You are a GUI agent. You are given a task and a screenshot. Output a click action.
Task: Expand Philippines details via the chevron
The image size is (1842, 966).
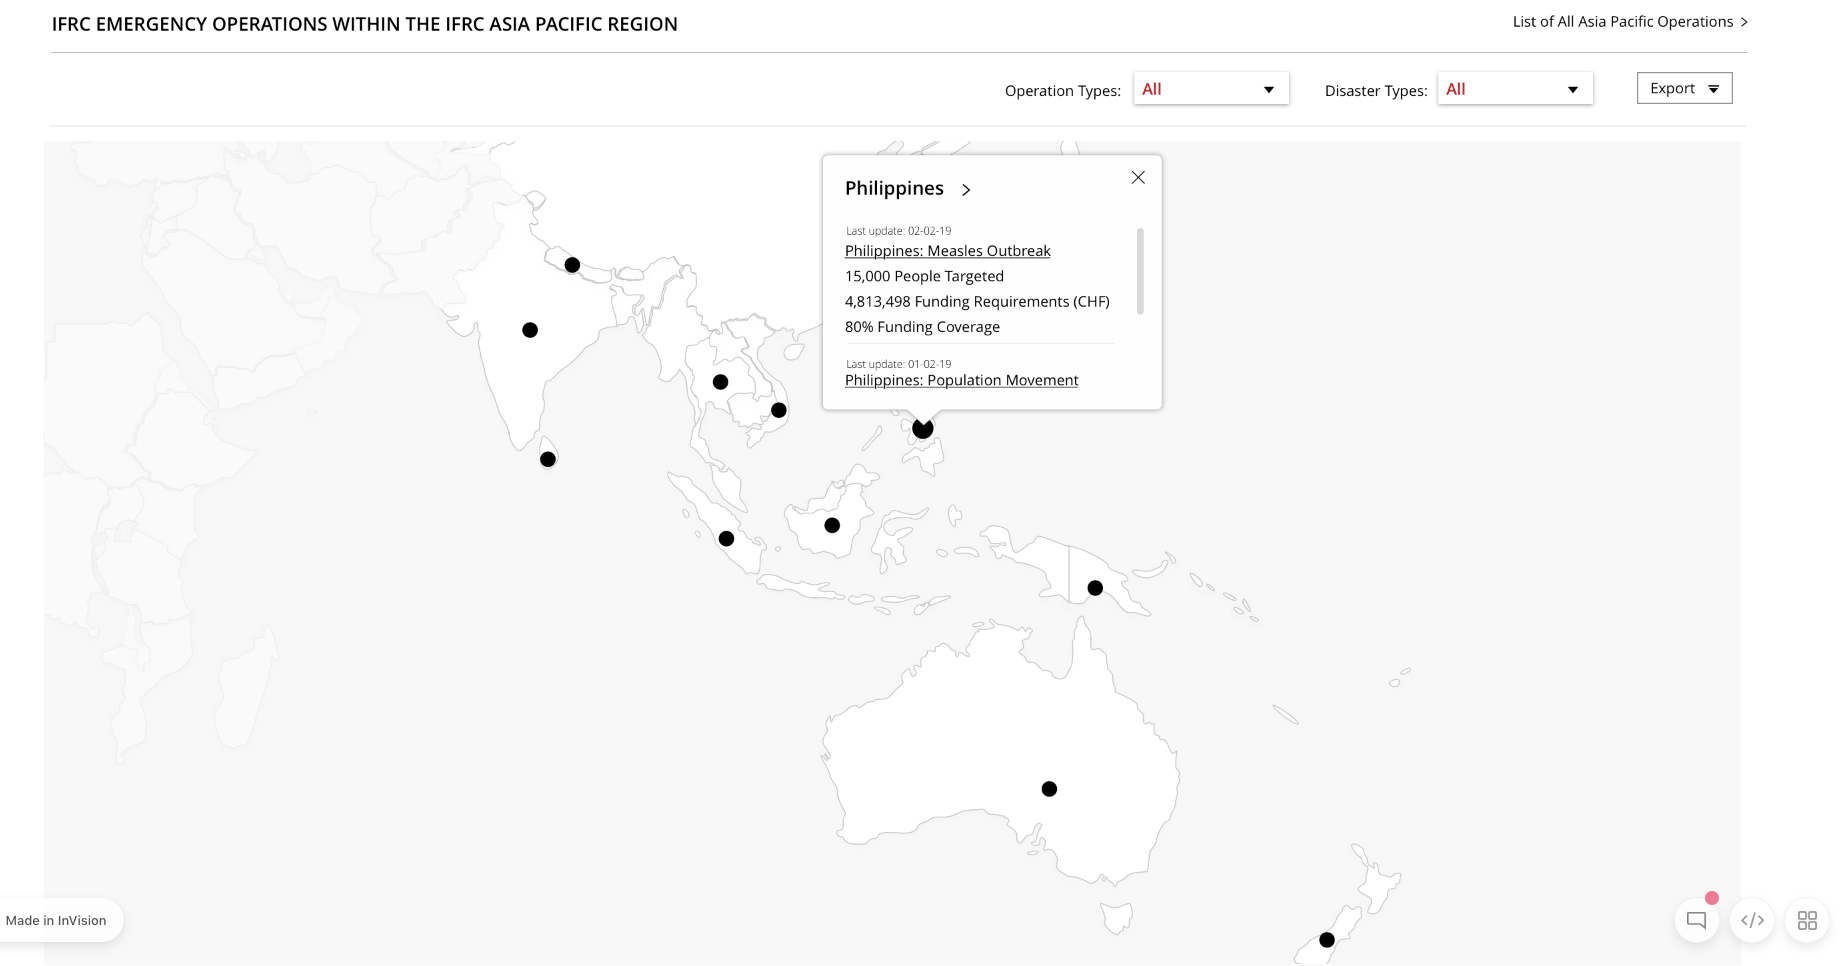click(x=966, y=189)
